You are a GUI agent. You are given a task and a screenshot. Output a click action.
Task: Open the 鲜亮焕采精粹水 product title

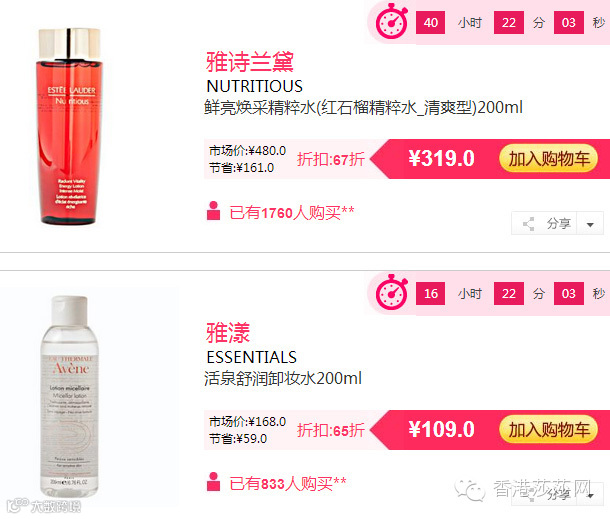[363, 107]
